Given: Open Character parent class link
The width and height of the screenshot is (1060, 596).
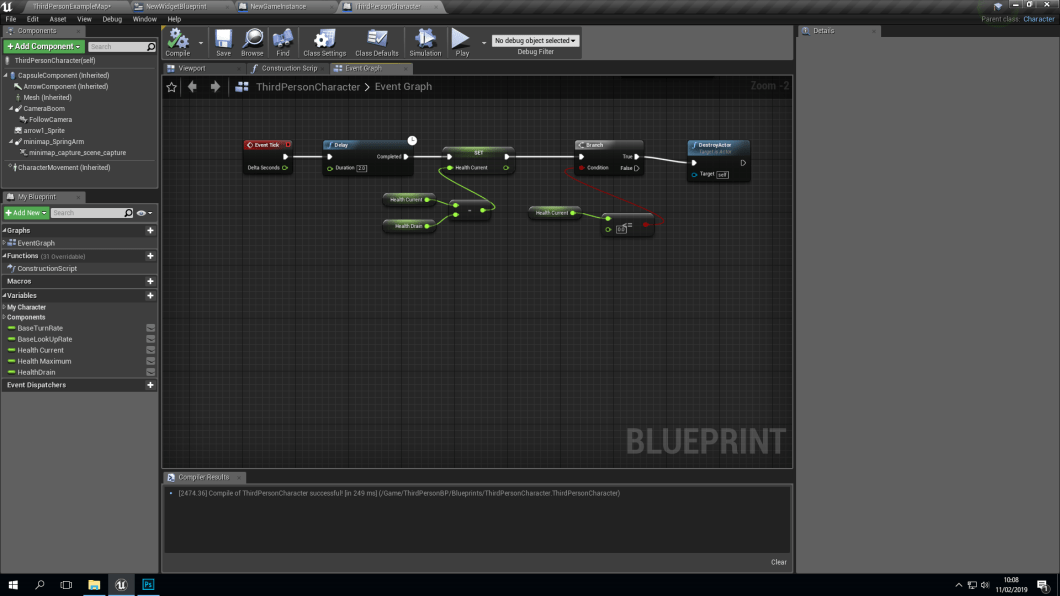Looking at the screenshot, I should (x=1038, y=19).
